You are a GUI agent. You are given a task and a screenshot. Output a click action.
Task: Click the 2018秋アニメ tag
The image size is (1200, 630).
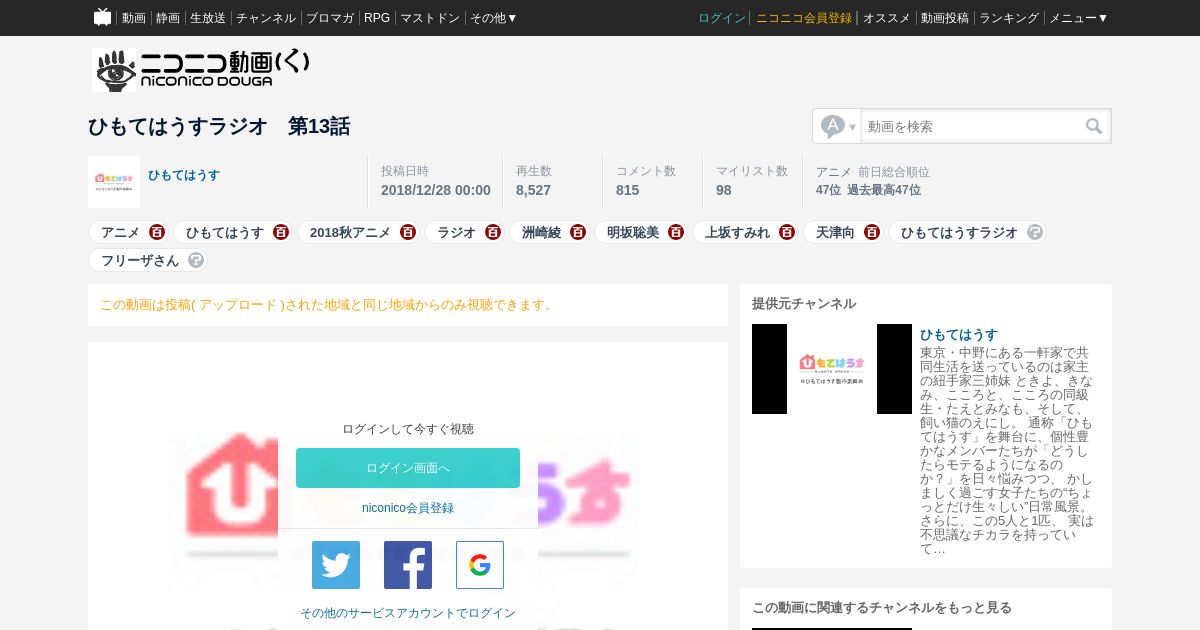(x=350, y=232)
